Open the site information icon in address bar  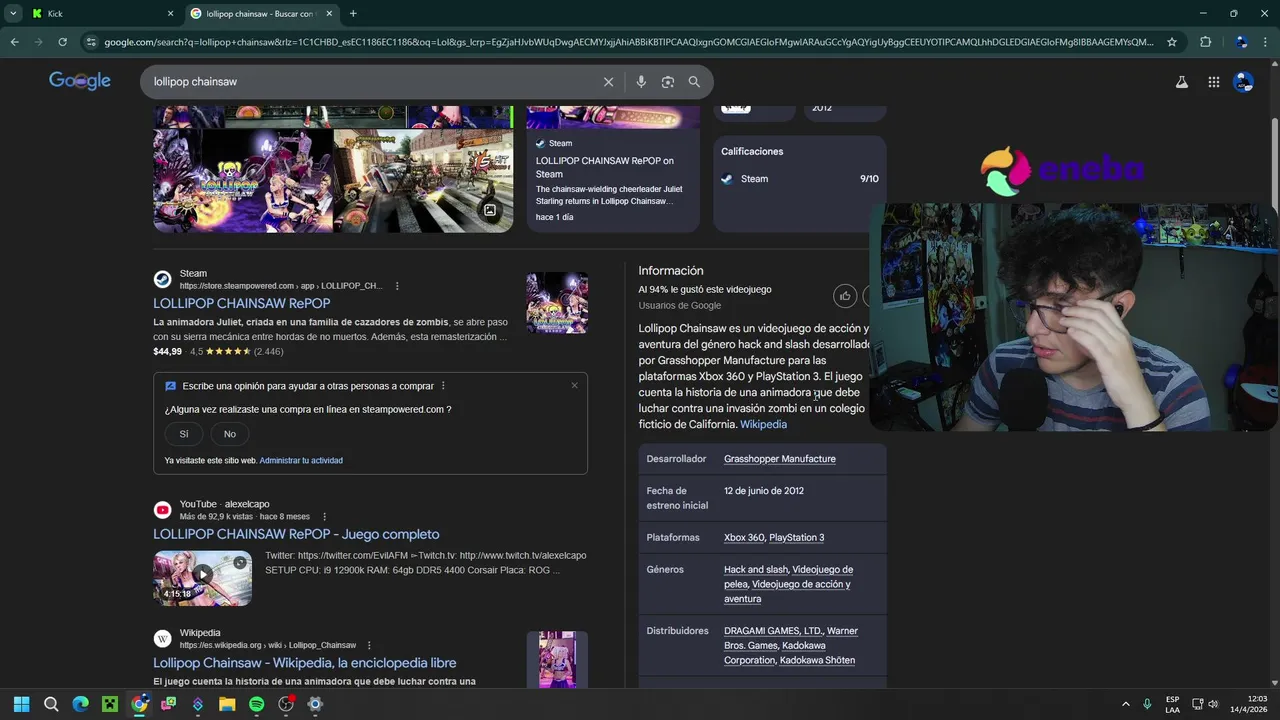91,42
